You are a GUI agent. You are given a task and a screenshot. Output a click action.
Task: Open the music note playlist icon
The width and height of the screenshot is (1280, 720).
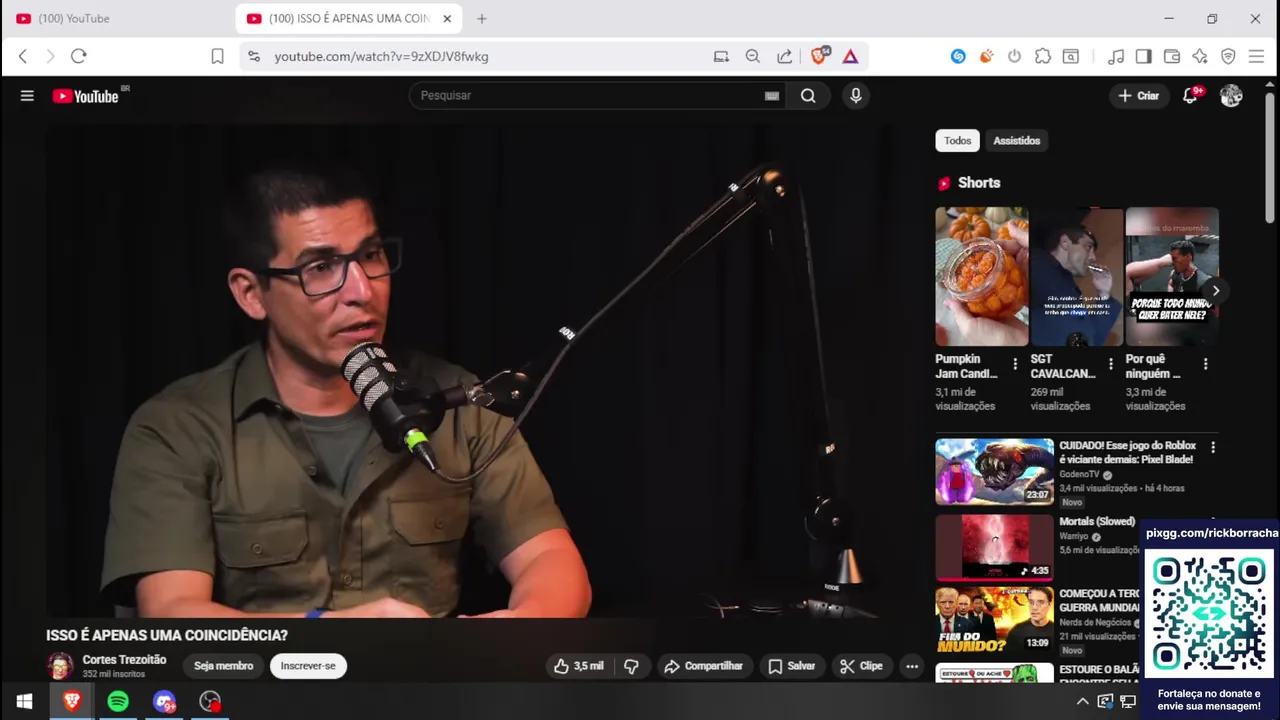[x=1116, y=56]
